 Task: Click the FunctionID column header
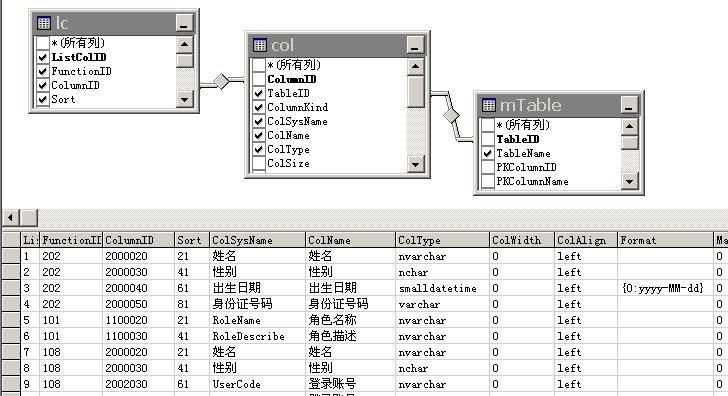pos(71,240)
